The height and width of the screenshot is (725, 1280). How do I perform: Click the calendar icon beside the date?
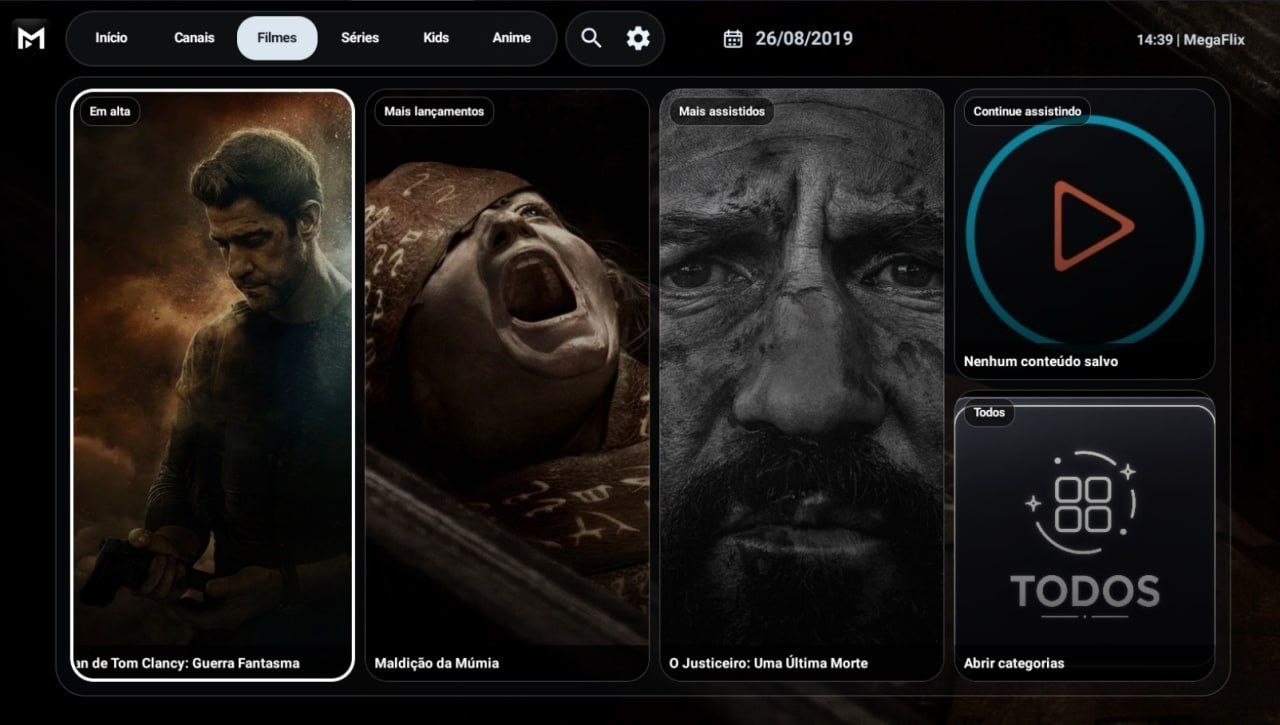pyautogui.click(x=733, y=38)
